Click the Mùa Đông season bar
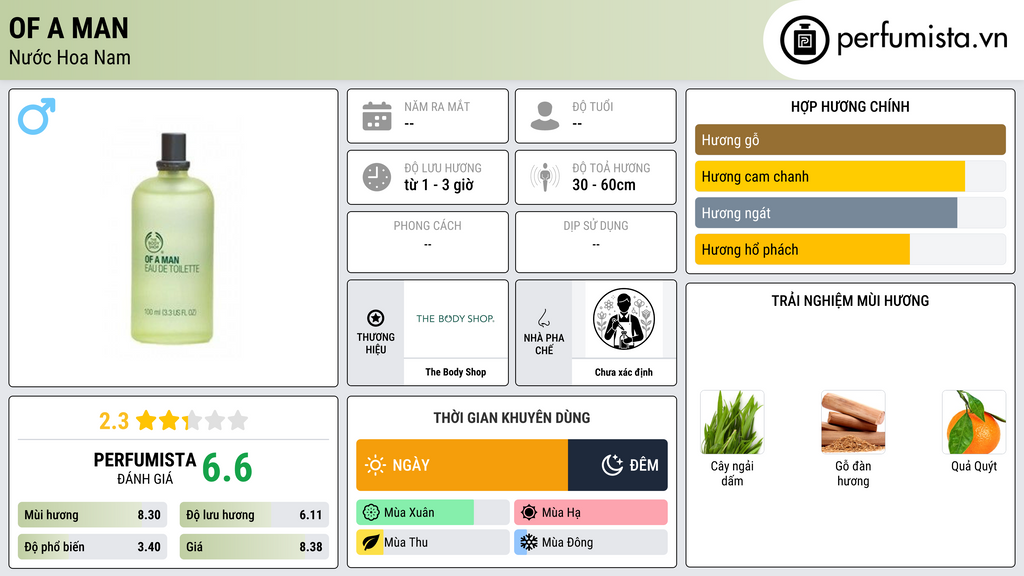 coord(590,543)
